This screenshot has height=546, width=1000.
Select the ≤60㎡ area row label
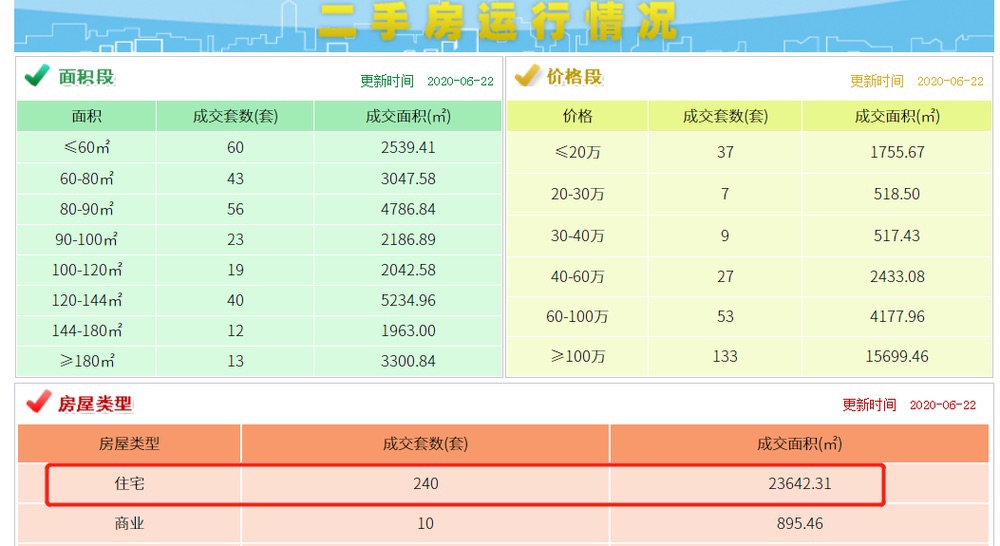[x=86, y=148]
